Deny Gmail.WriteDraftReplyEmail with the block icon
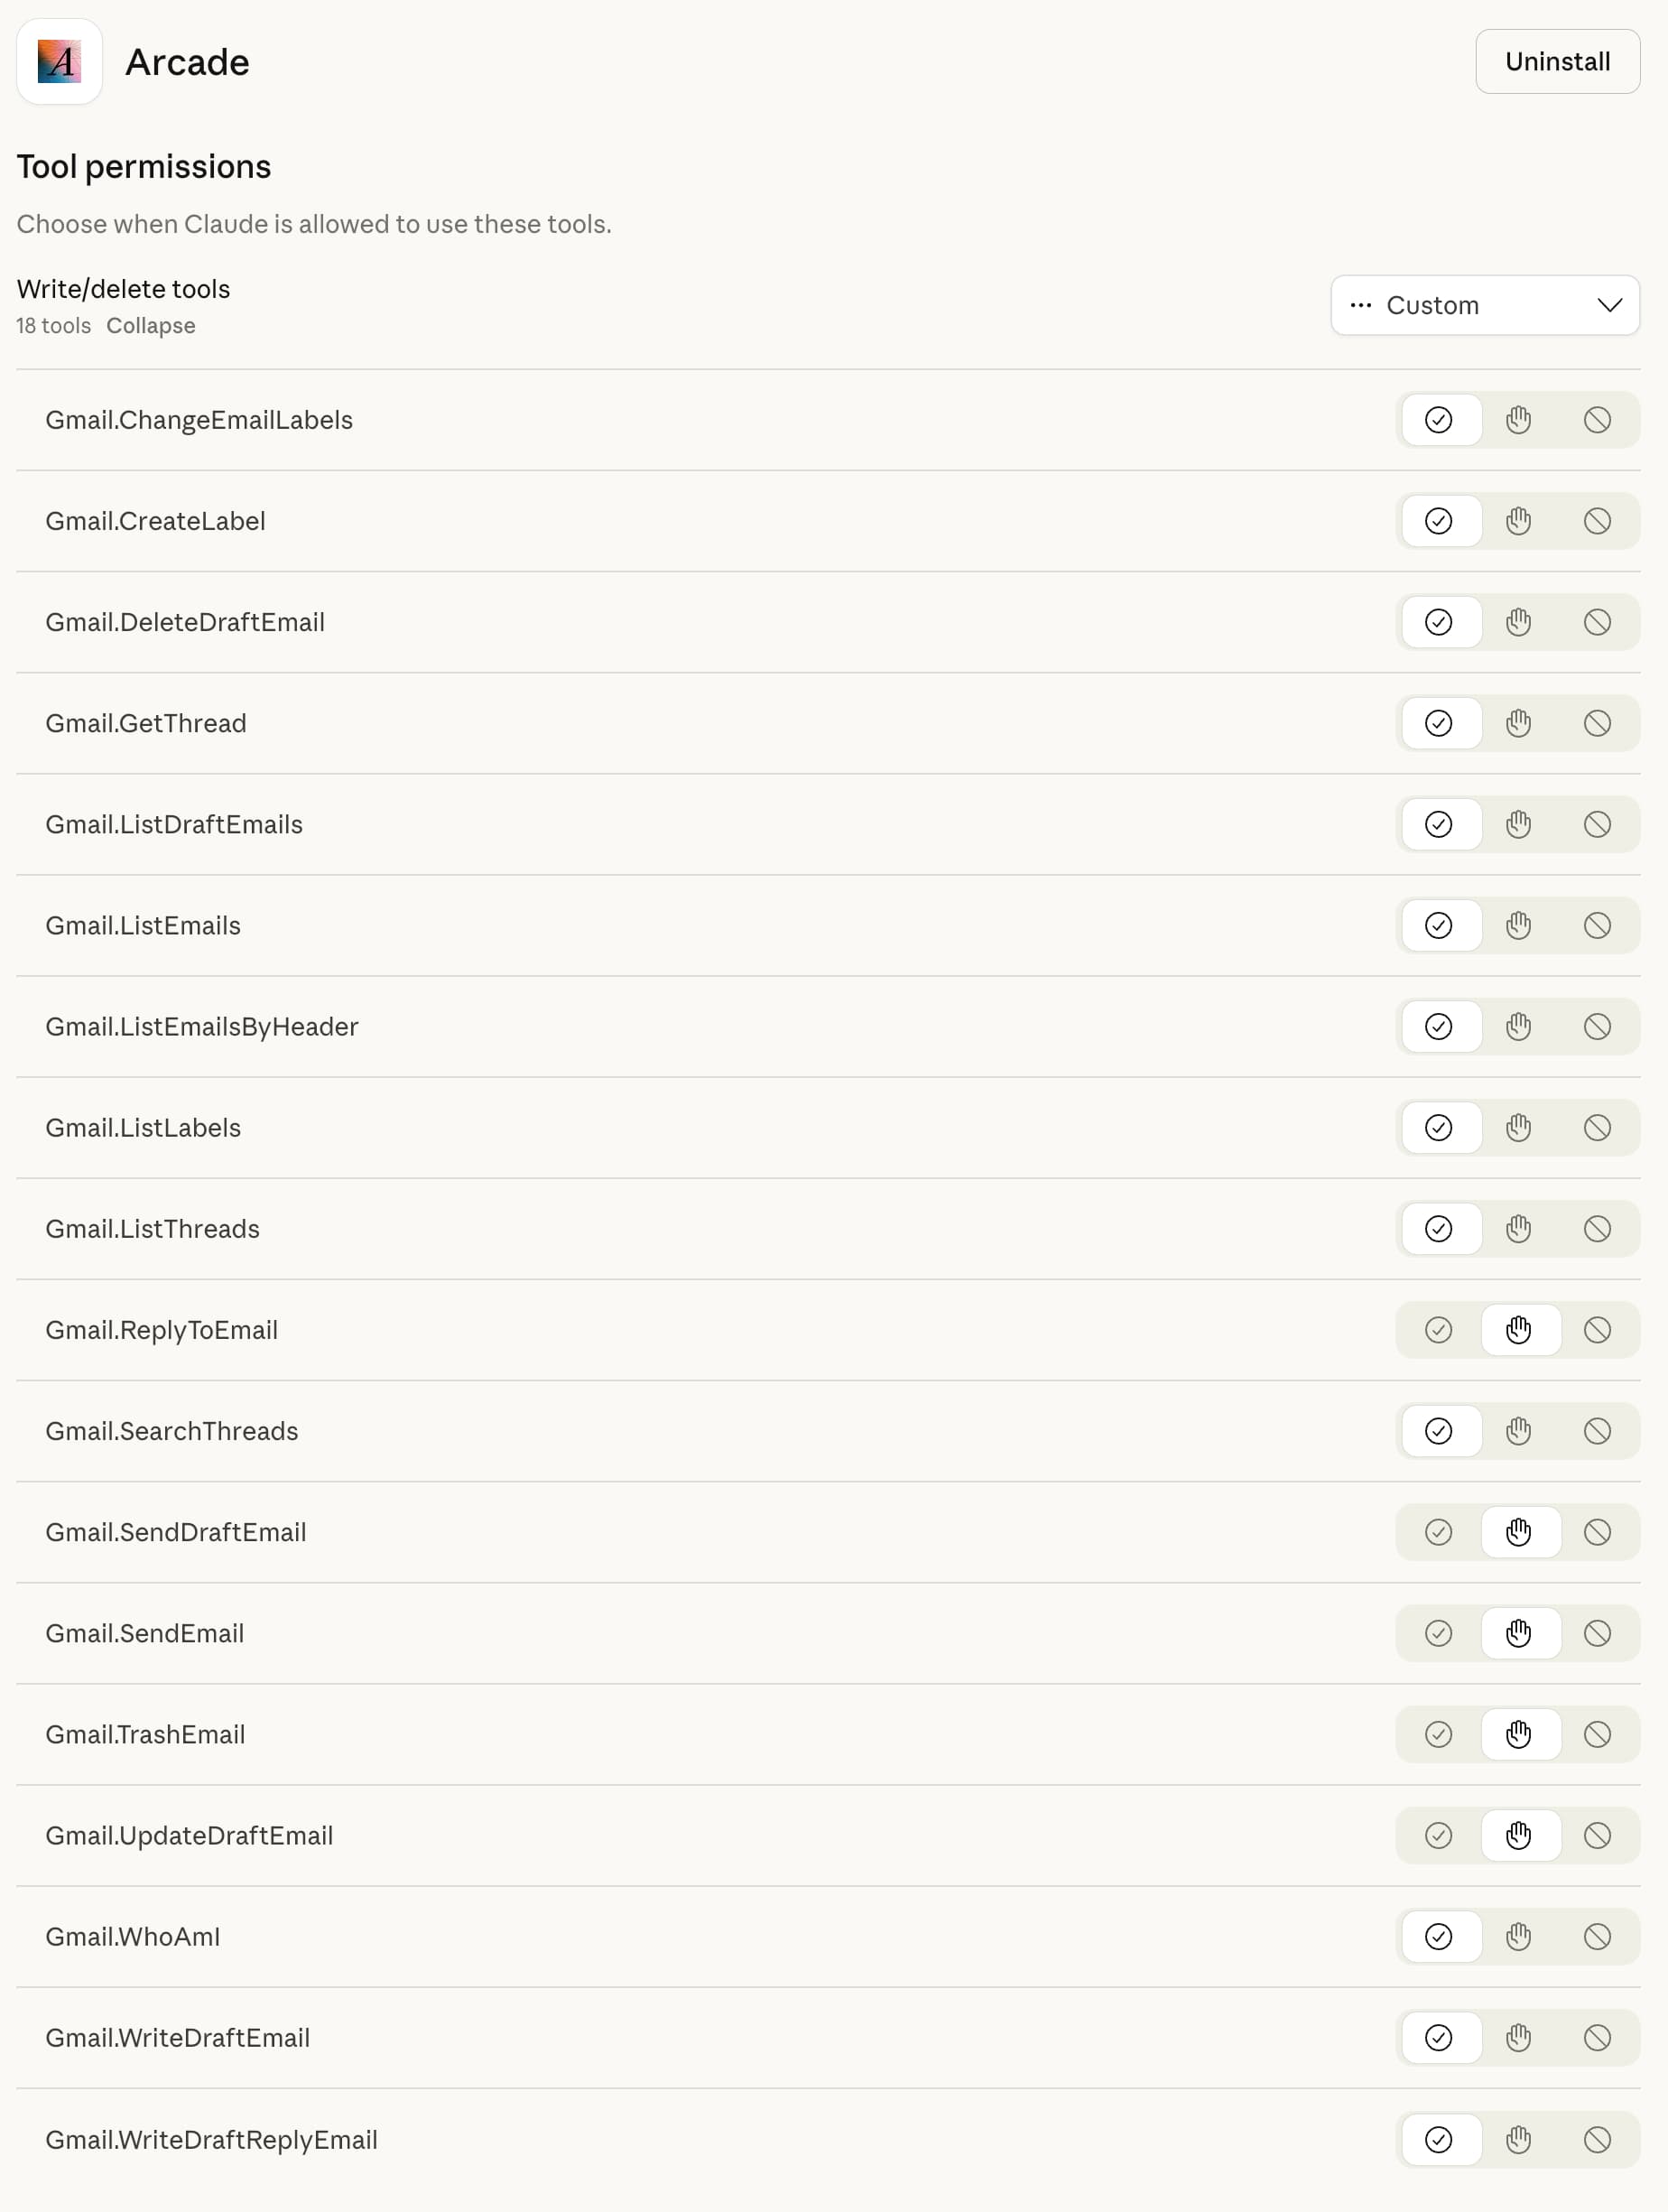Screen dimensions: 1668x2212 [1597, 2139]
